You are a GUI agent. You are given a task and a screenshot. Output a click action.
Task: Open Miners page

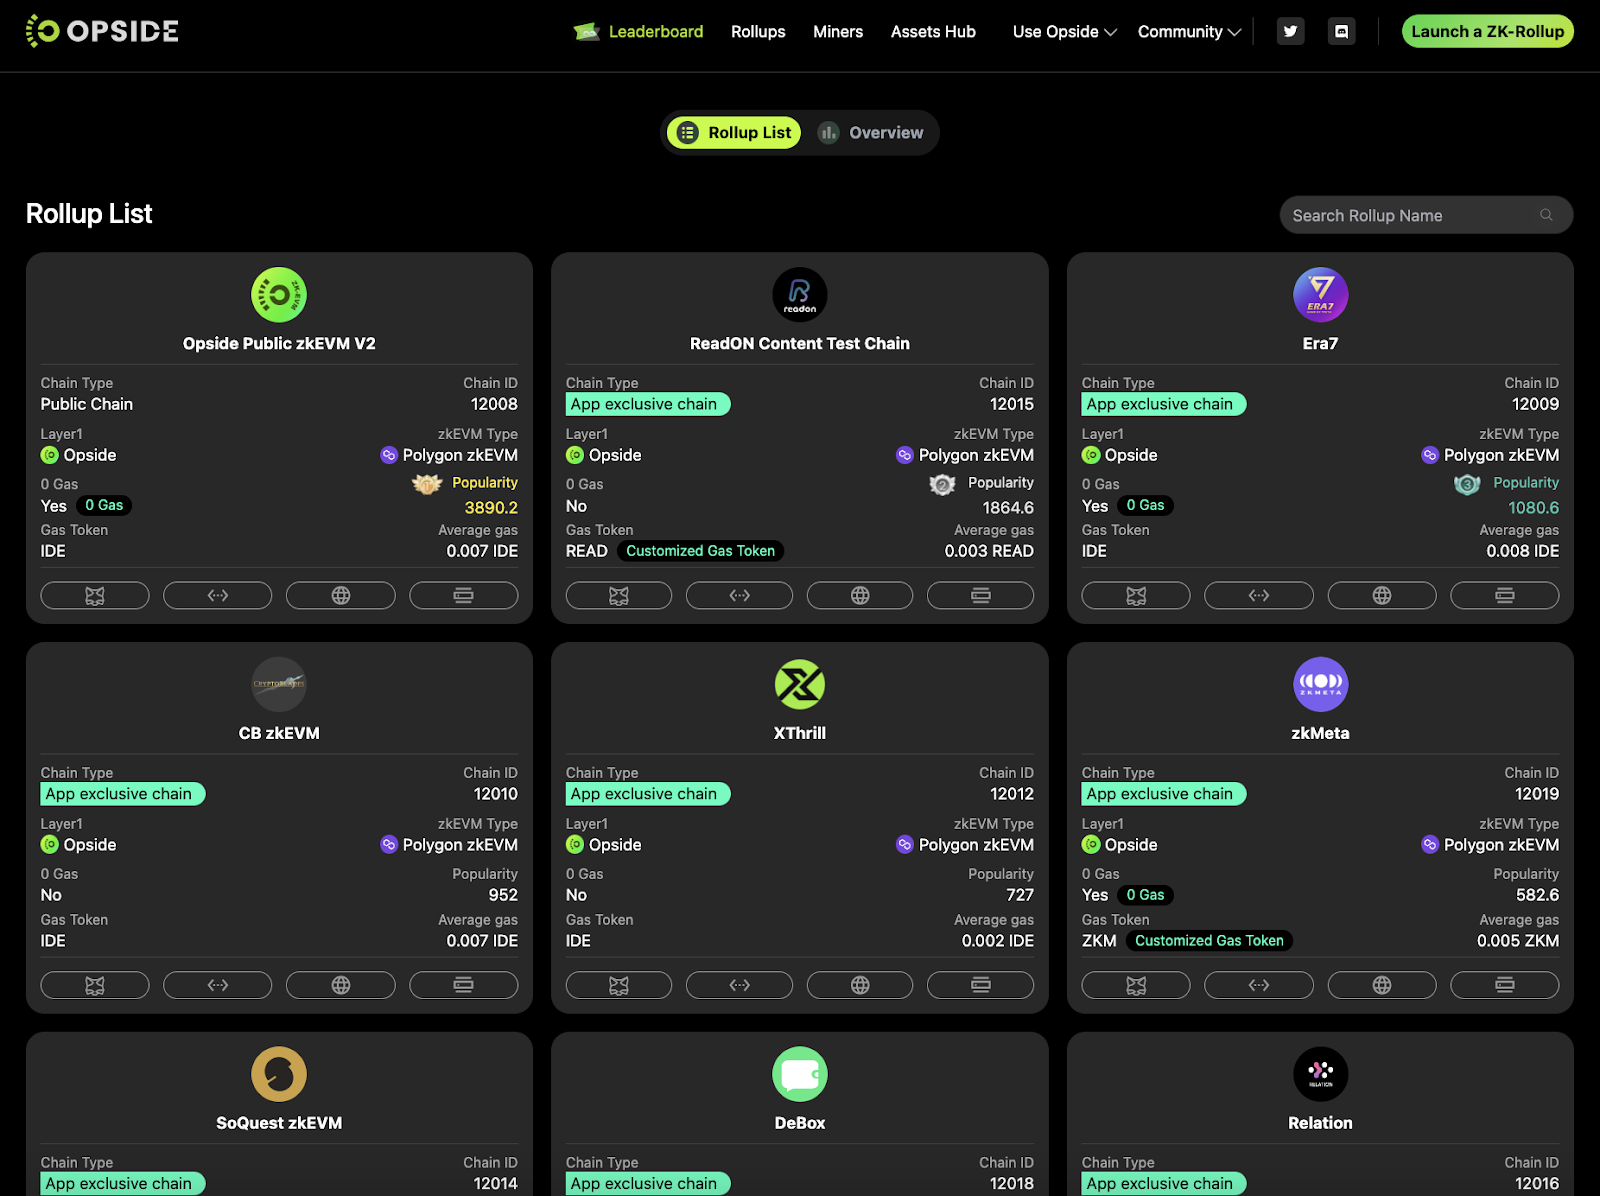coord(838,32)
